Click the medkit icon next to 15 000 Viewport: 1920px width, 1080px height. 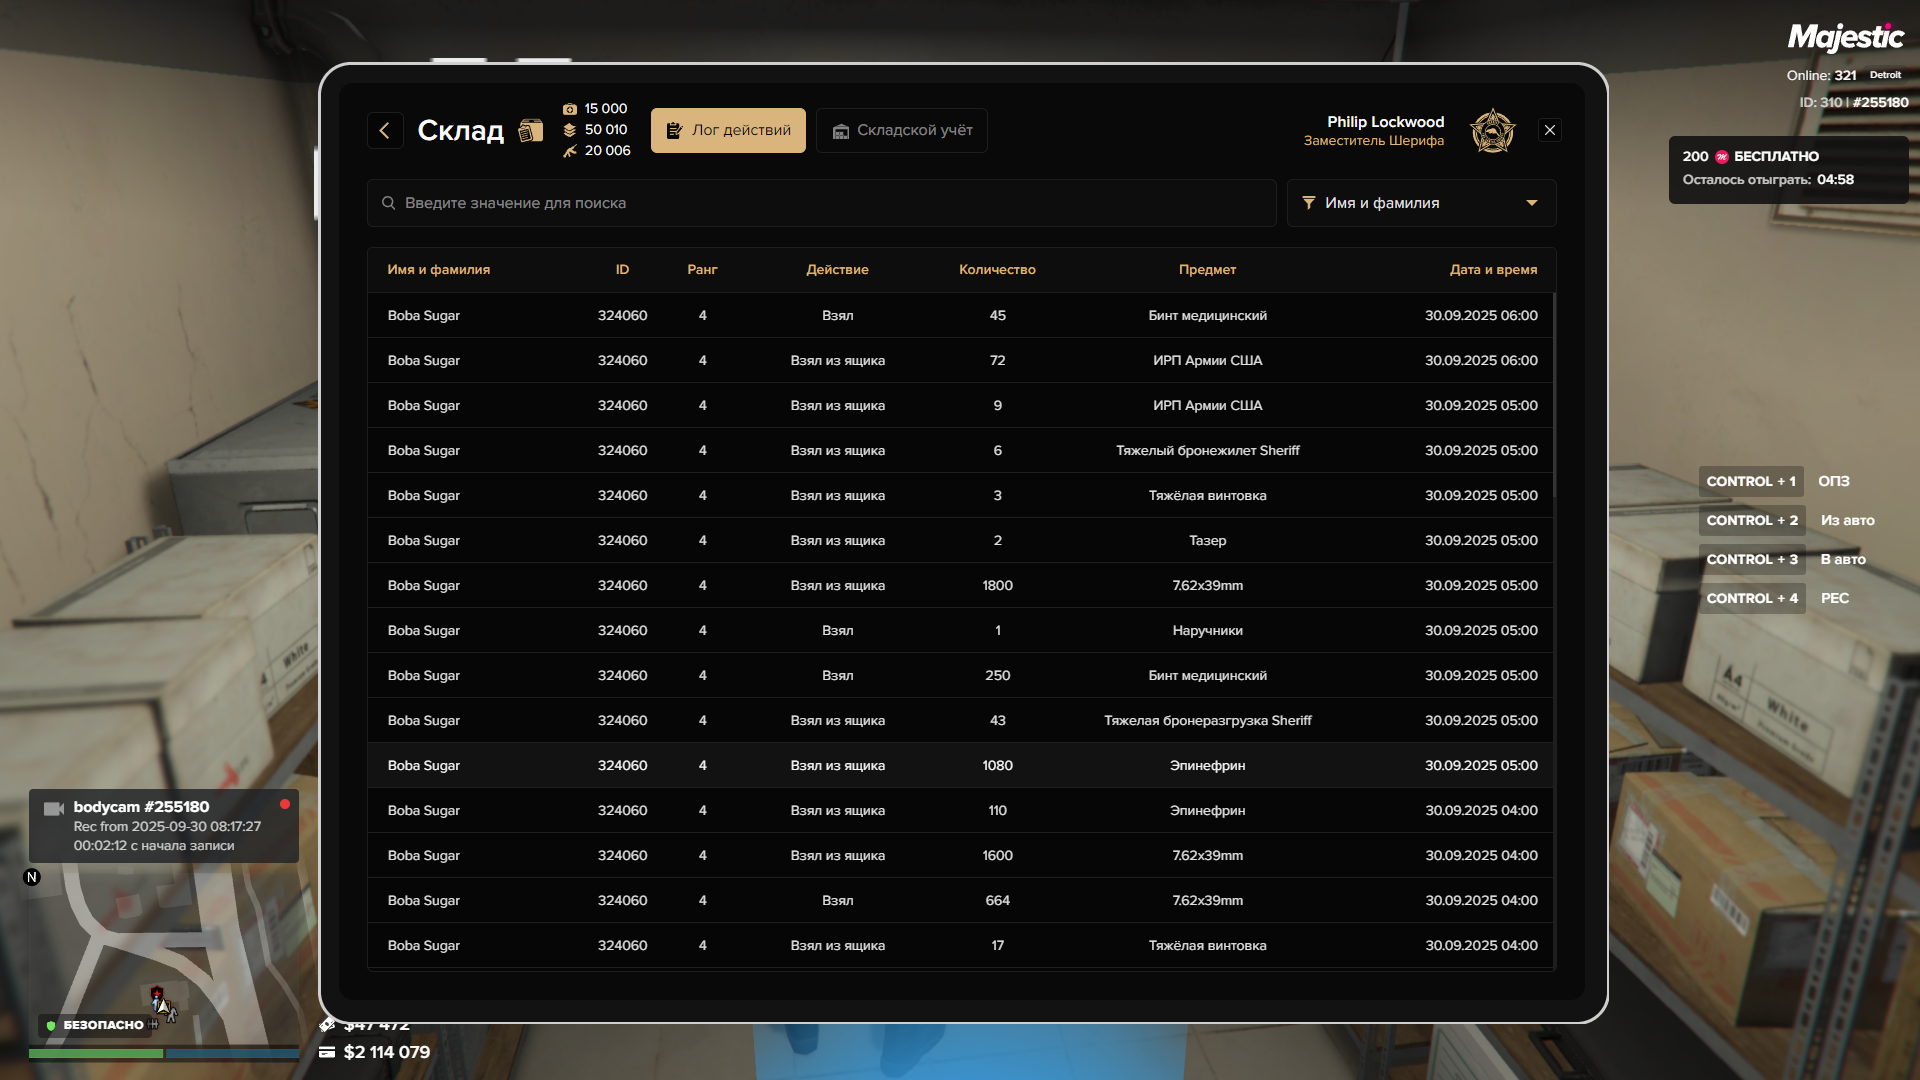coord(570,109)
